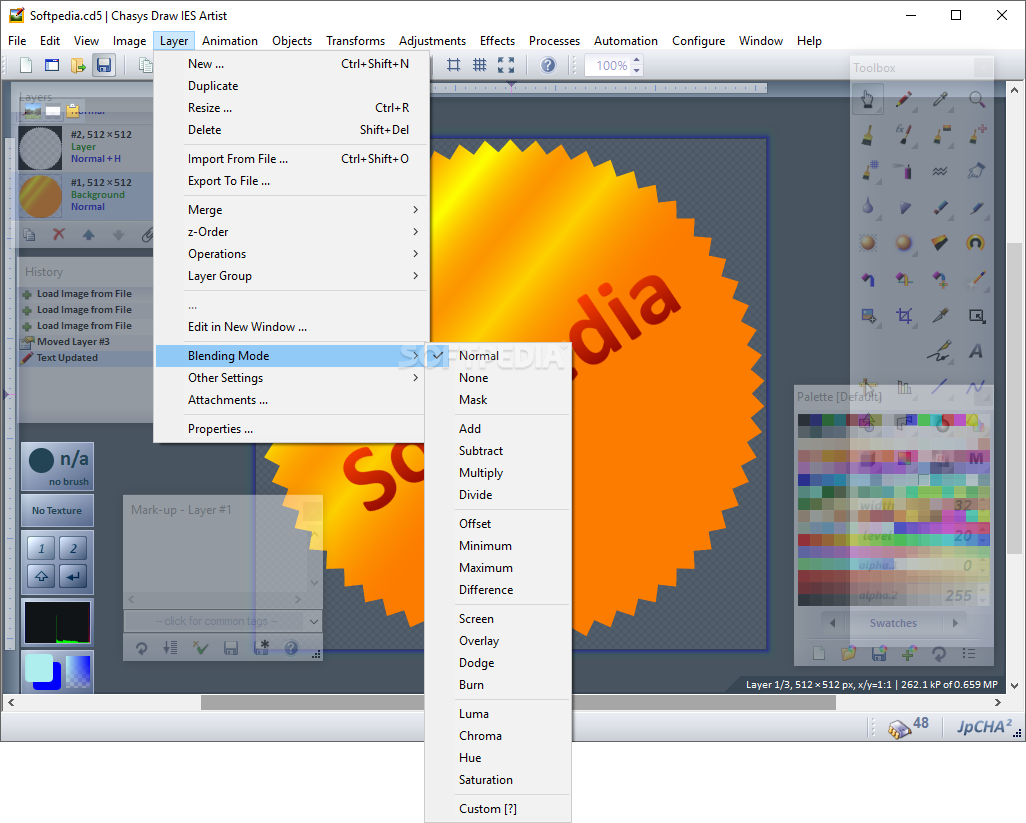Image resolution: width=1026 pixels, height=823 pixels.
Task: Select the wavy lines smudge tool
Action: coord(940,171)
